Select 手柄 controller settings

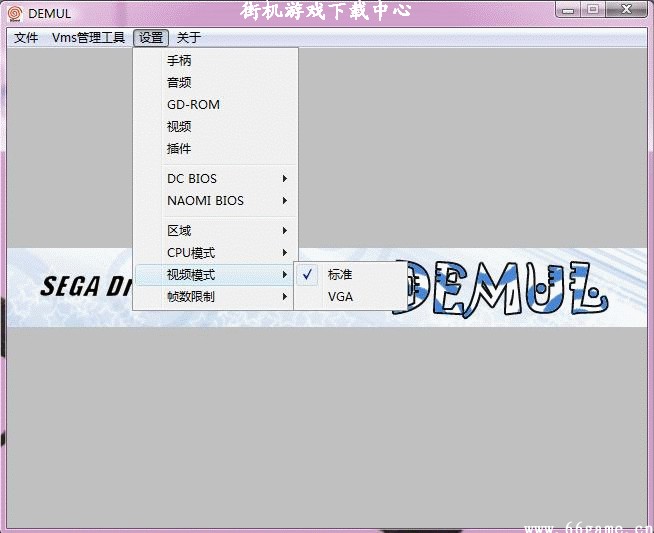(179, 61)
